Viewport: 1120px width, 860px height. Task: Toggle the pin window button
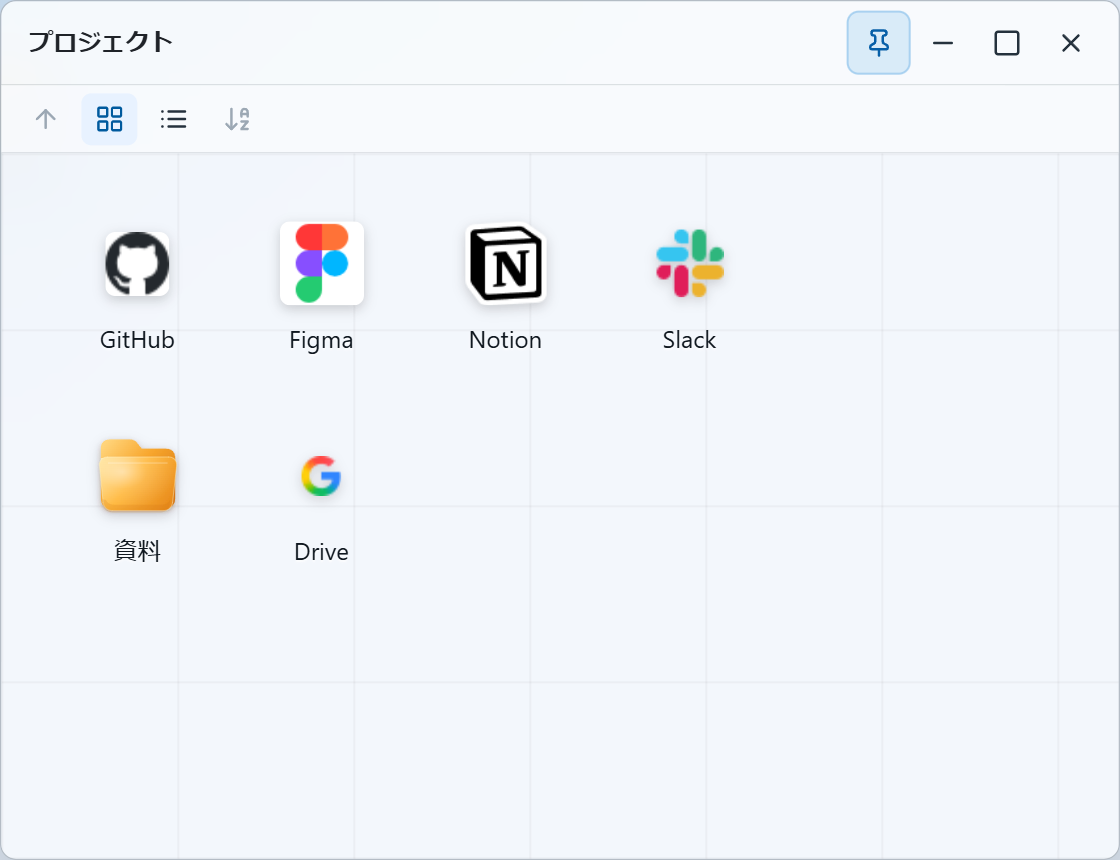coord(879,43)
